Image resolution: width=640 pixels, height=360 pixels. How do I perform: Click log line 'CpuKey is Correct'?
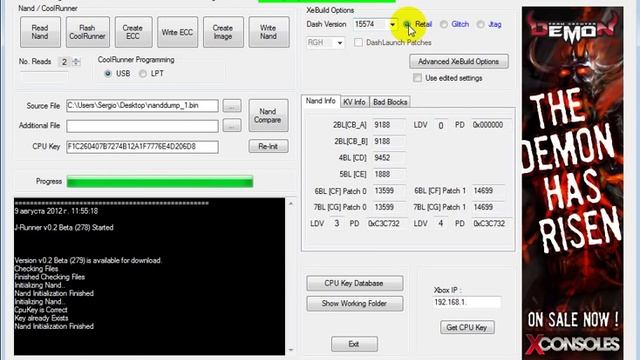tap(41, 310)
